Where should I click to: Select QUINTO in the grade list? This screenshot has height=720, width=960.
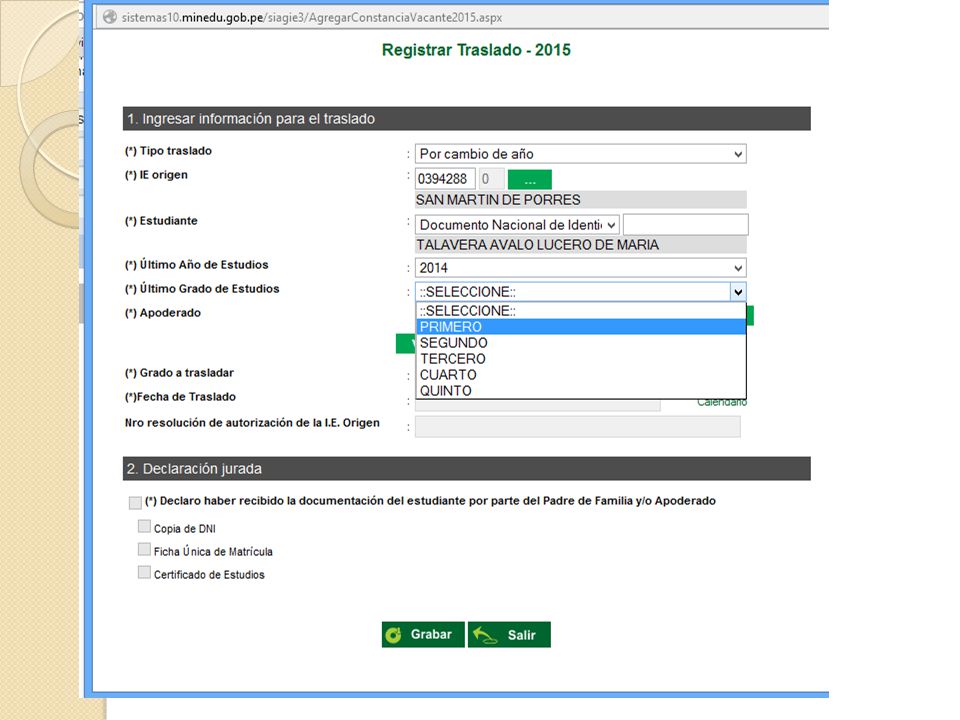click(x=580, y=391)
